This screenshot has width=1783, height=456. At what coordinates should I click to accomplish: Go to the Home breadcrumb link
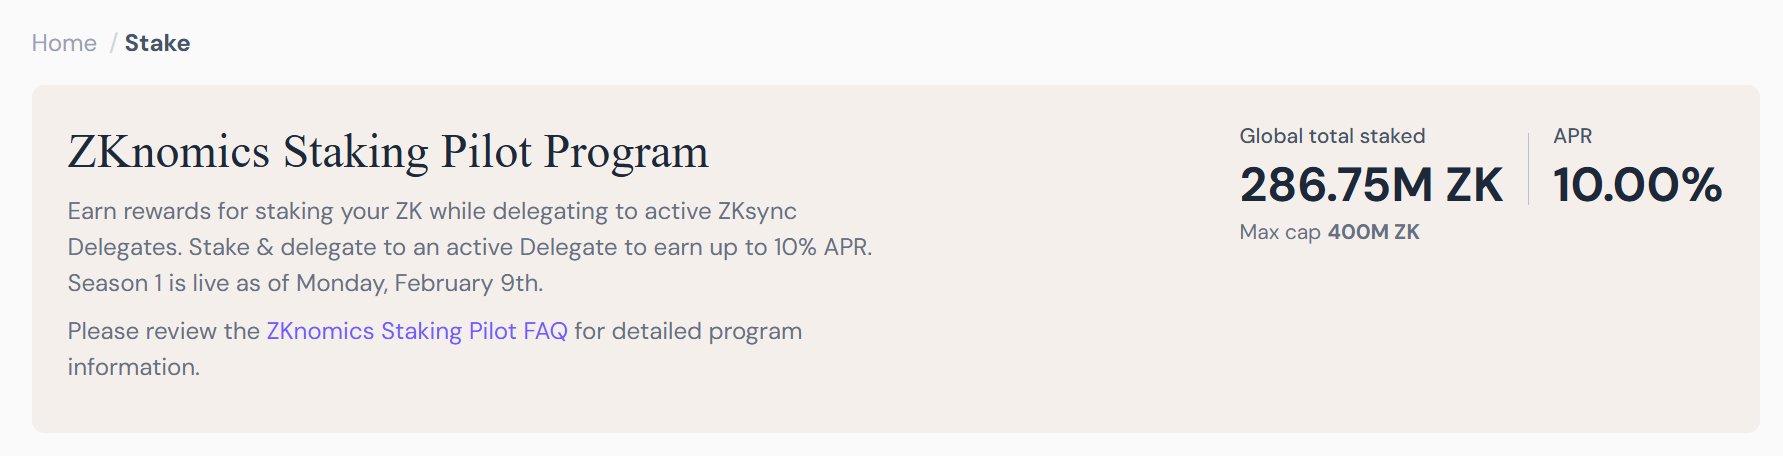point(64,43)
